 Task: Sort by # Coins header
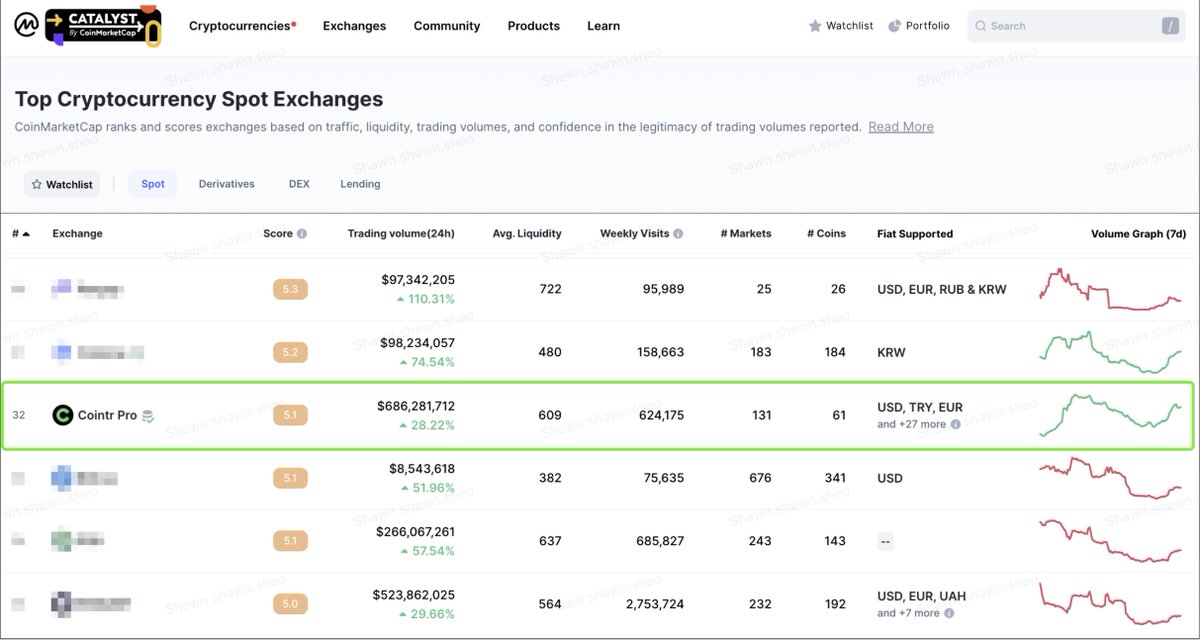pos(826,234)
